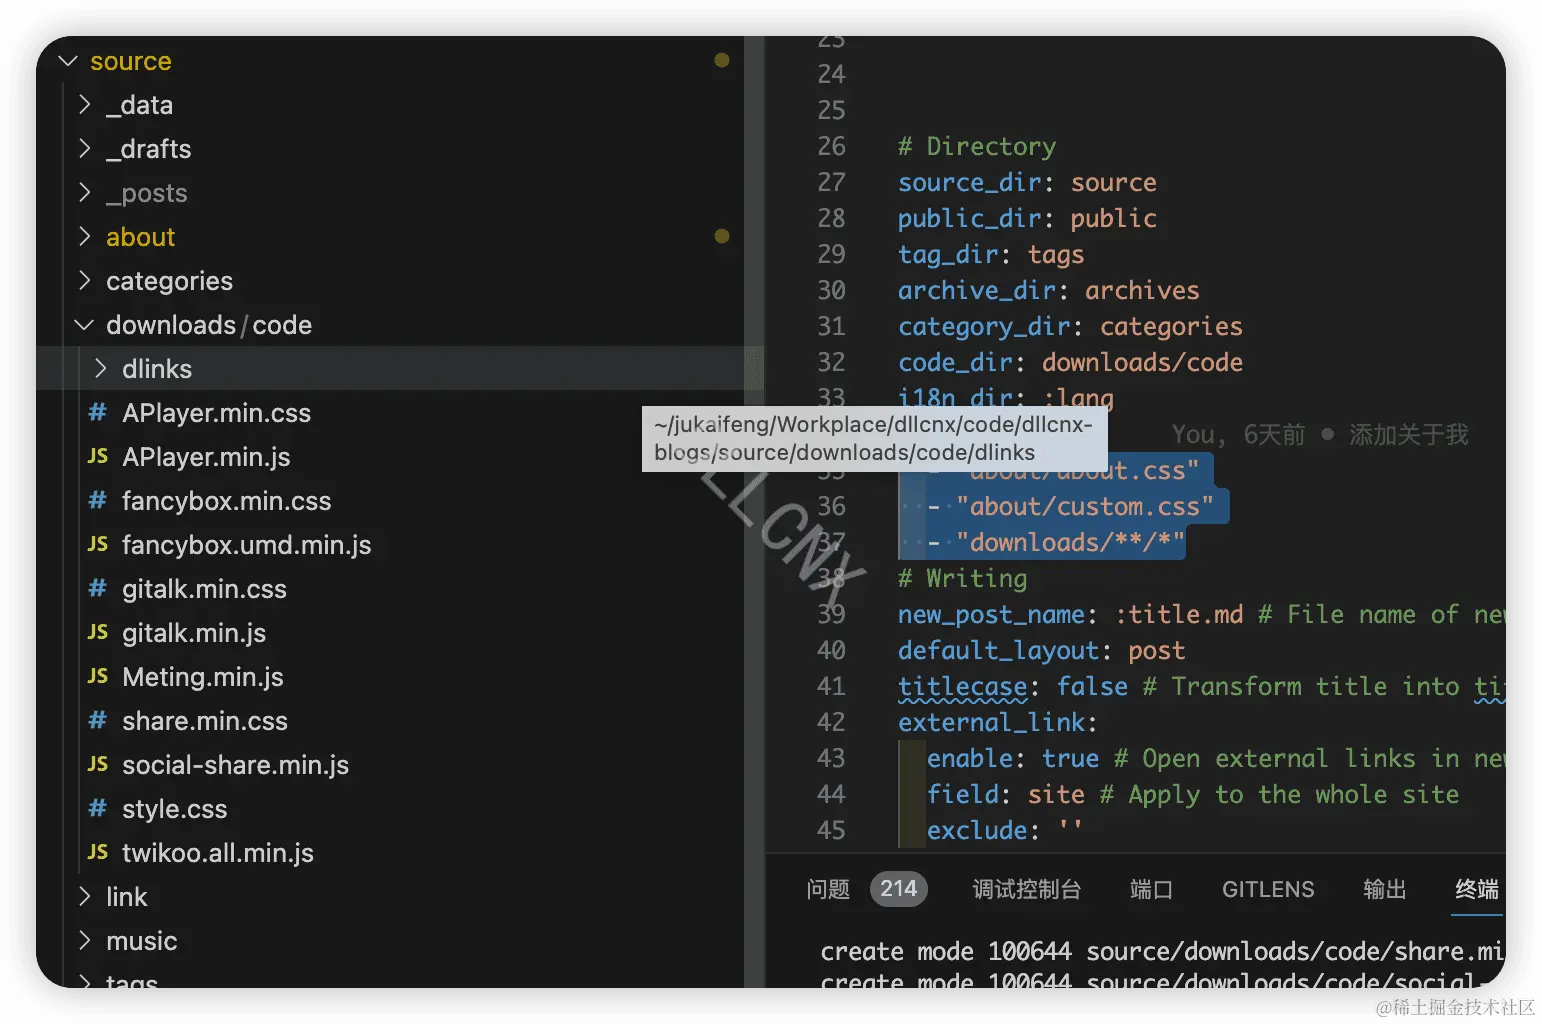Select the about folder label
1542x1024 pixels.
pos(140,237)
